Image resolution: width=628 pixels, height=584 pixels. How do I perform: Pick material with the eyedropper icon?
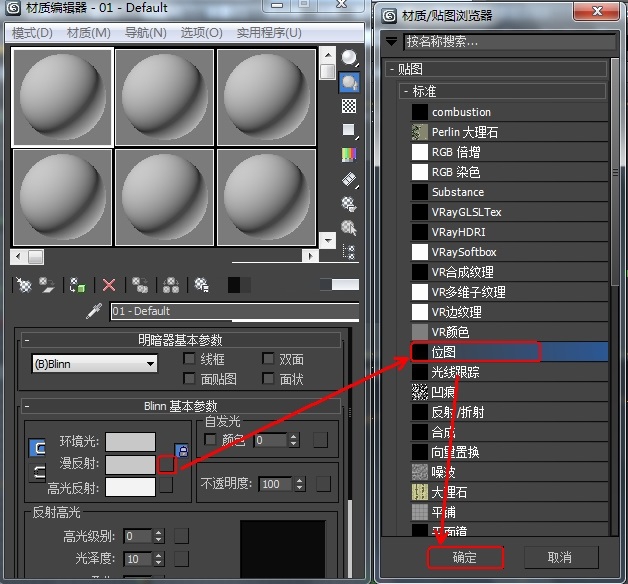(94, 311)
